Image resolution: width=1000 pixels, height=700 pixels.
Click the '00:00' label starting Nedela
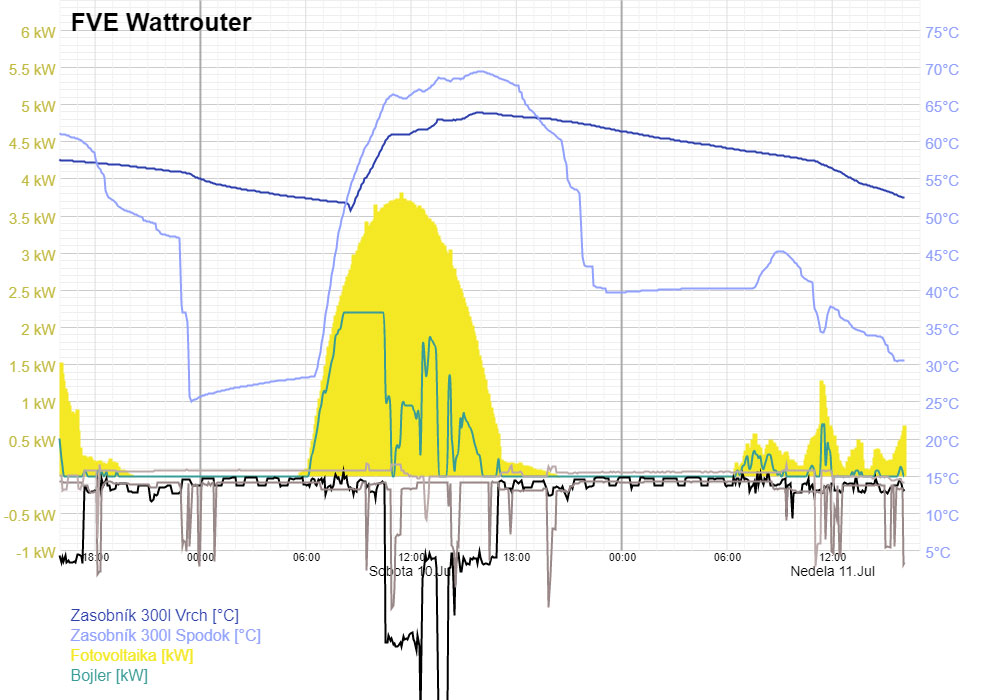click(x=622, y=557)
